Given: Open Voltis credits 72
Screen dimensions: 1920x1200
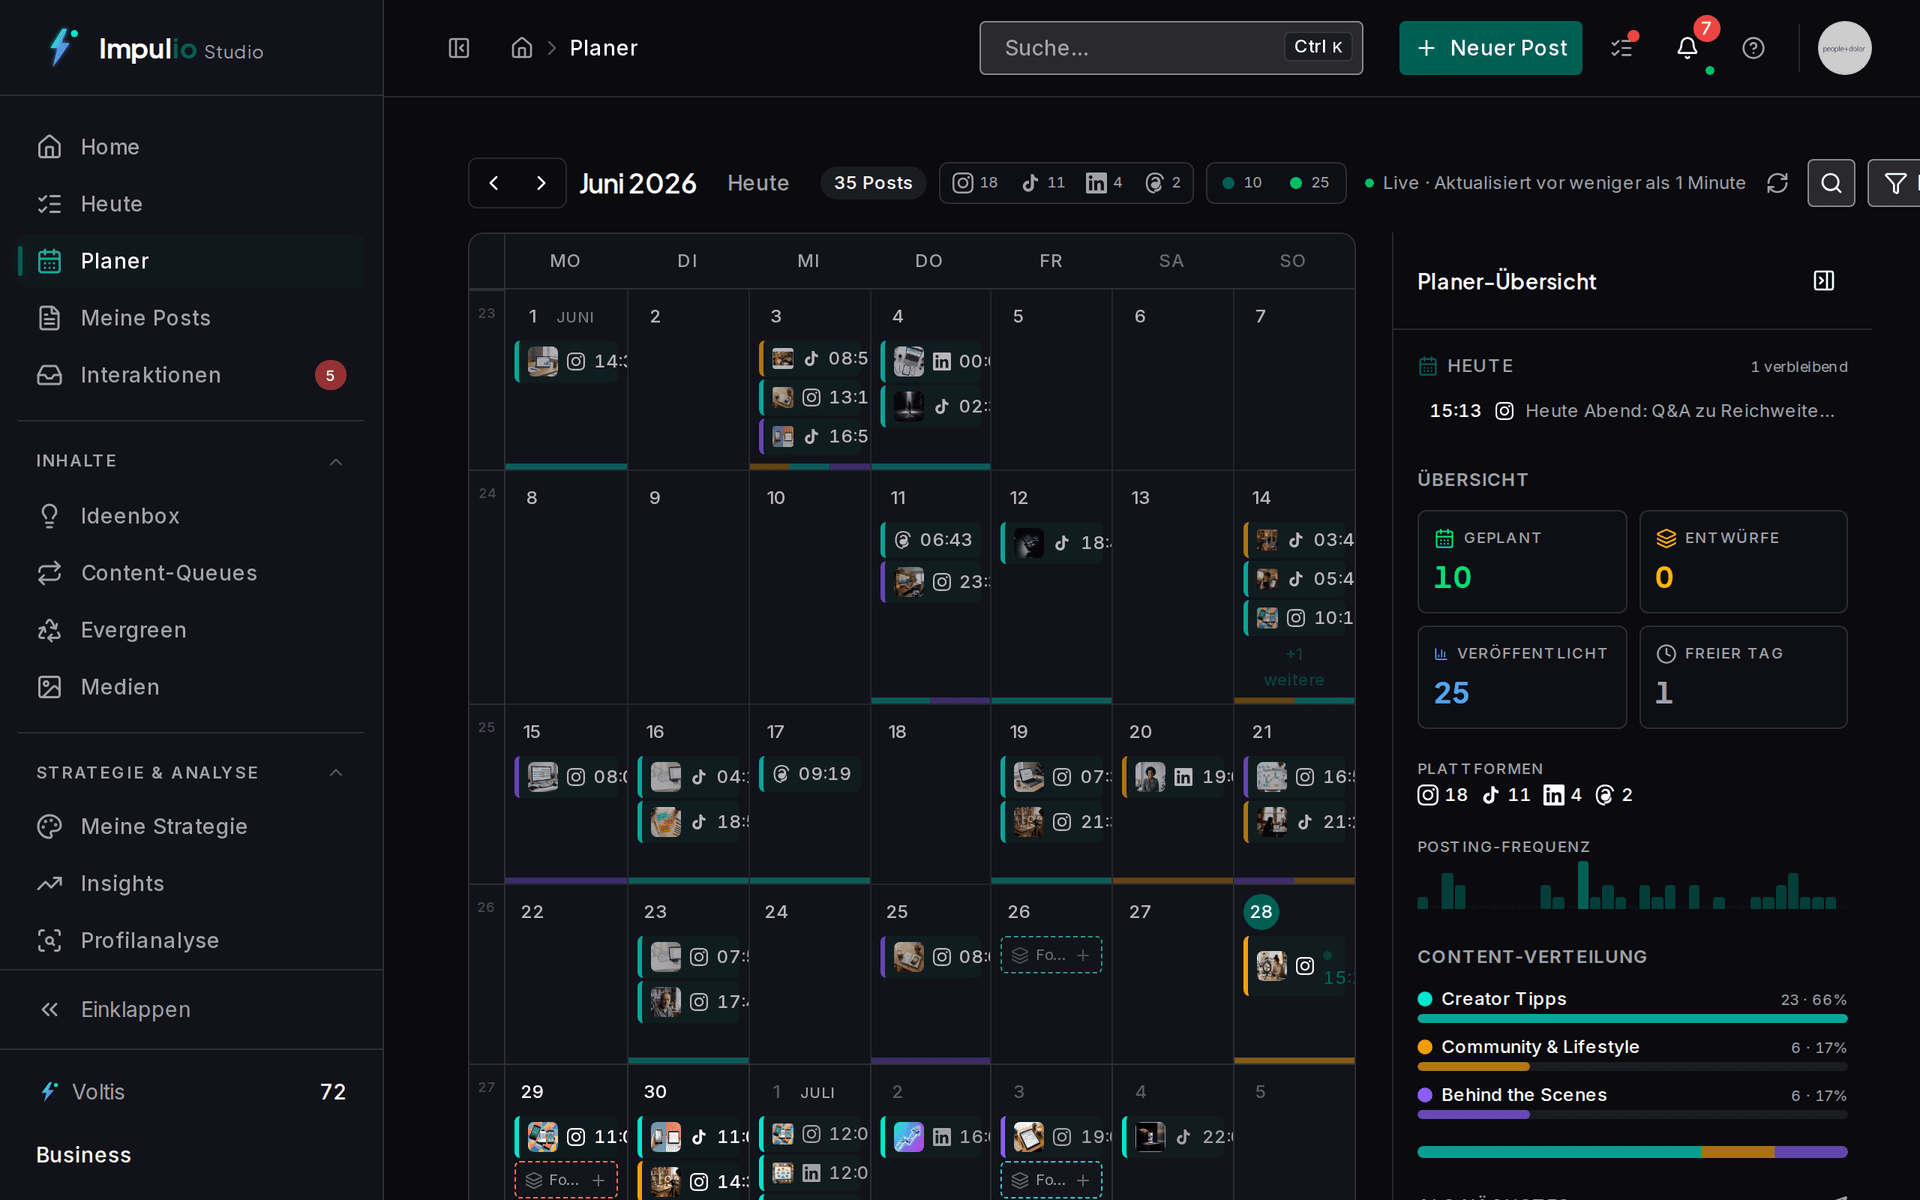Looking at the screenshot, I should [191, 1092].
